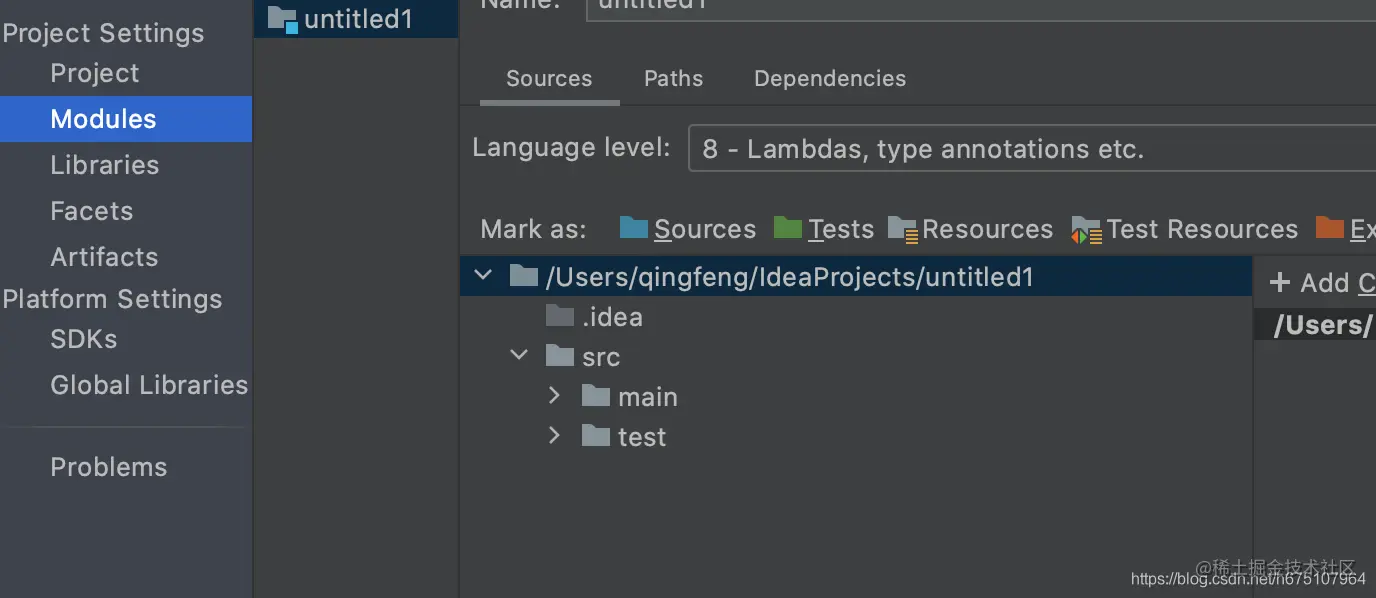1376x598 pixels.
Task: Expand the main folder
Action: [555, 396]
